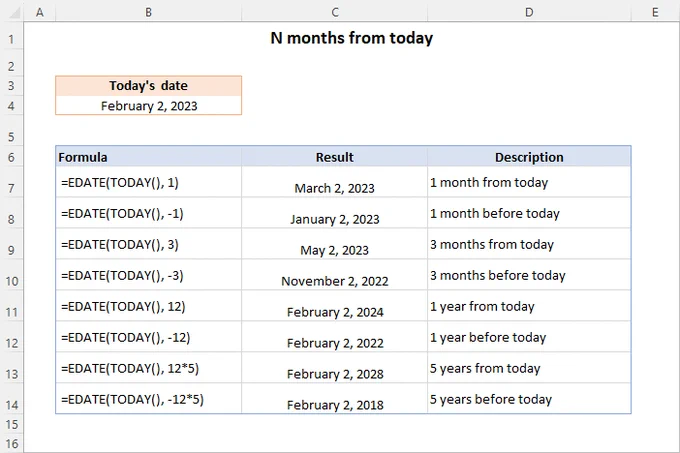Click the 'Result' column heading cell
Screen dimensions: 680x453
tap(334, 157)
